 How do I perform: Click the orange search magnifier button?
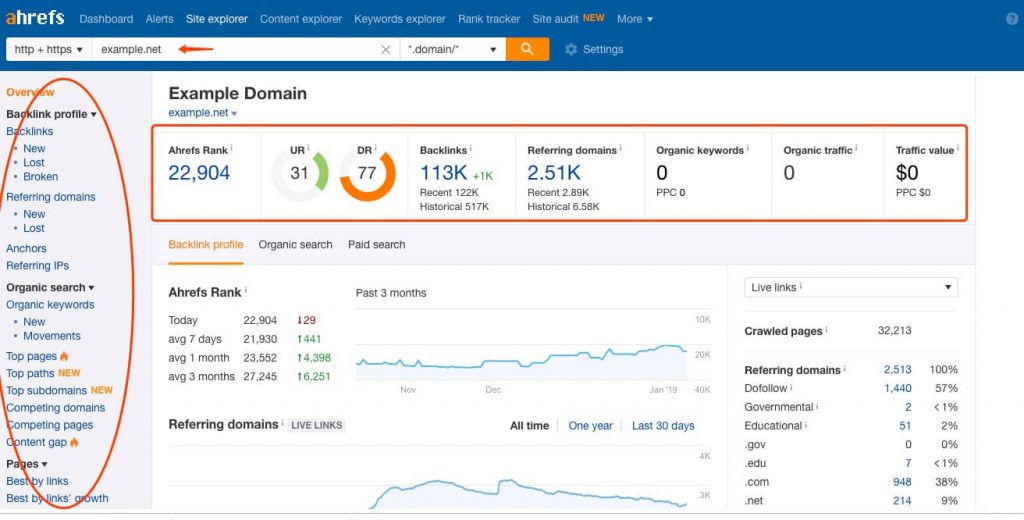click(x=527, y=49)
